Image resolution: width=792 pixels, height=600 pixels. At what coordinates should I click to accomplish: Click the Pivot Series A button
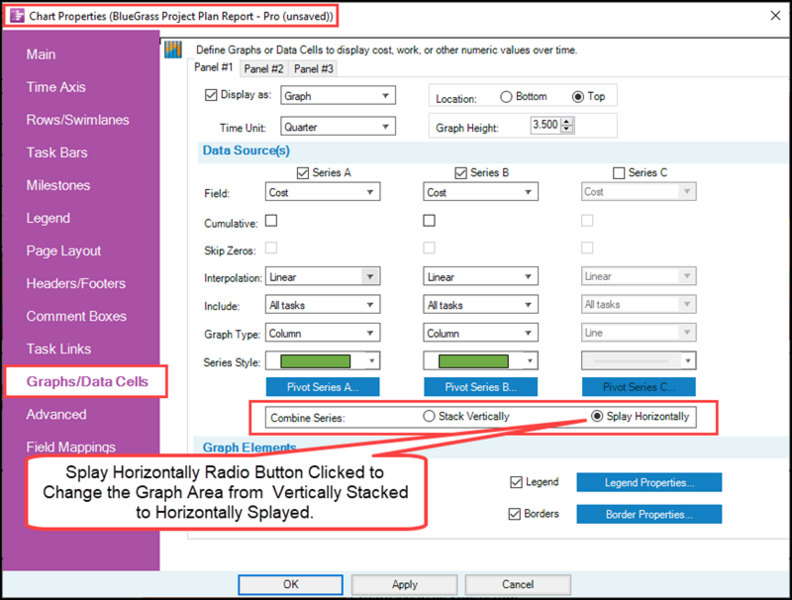[x=323, y=387]
